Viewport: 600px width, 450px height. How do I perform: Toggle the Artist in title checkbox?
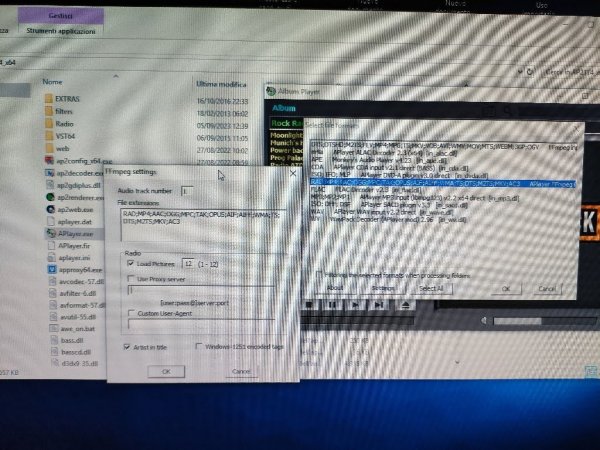tap(127, 347)
